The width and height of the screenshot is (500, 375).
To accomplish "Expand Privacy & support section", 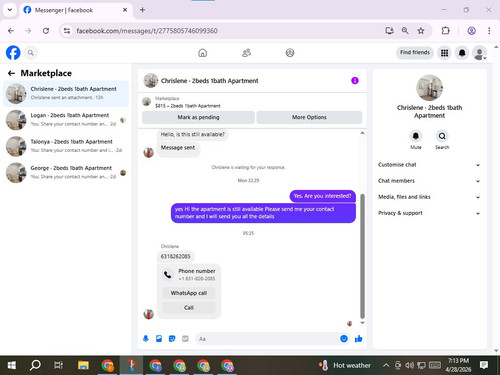I will (x=429, y=213).
